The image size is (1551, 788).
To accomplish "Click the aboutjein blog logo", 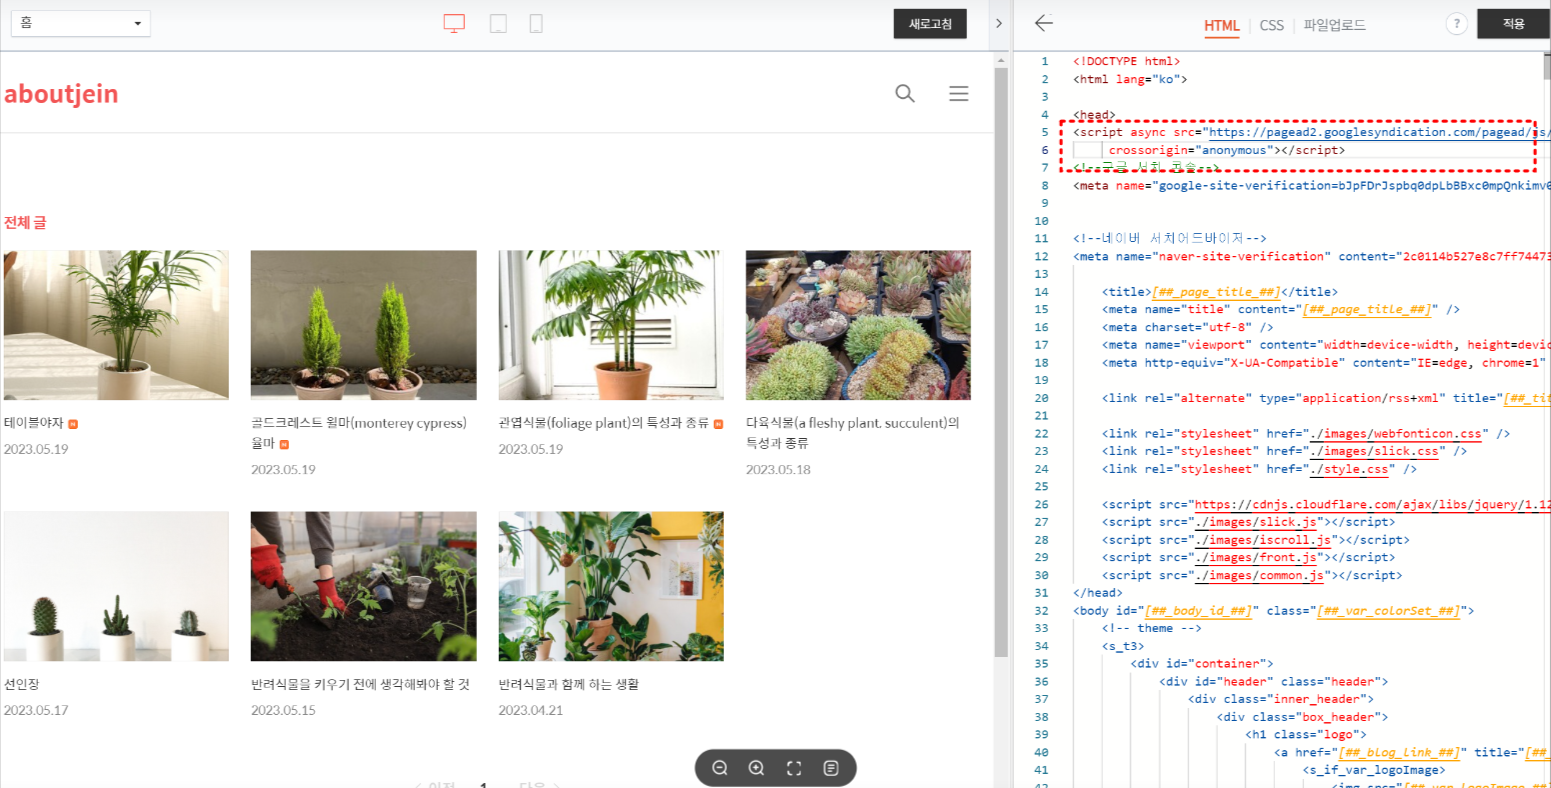I will point(61,94).
